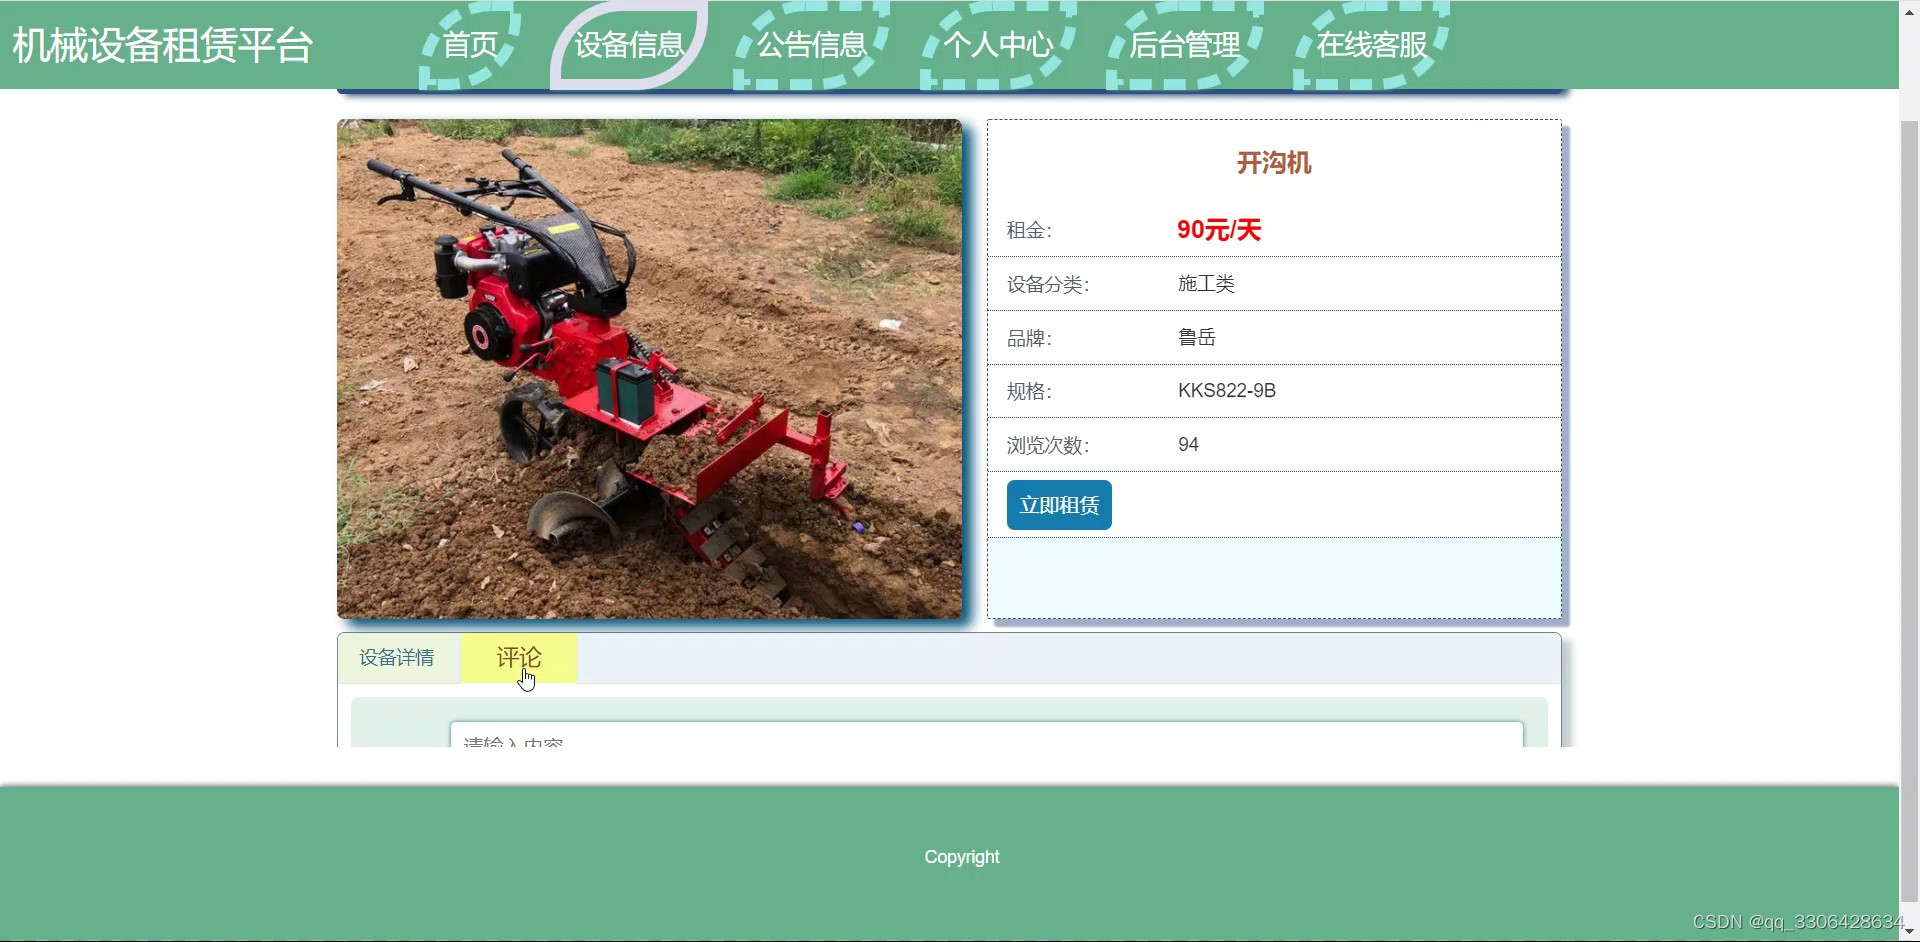Screen dimensions: 1920x942
Task: Click the 立即租赁 rental button
Action: pyautogui.click(x=1058, y=505)
